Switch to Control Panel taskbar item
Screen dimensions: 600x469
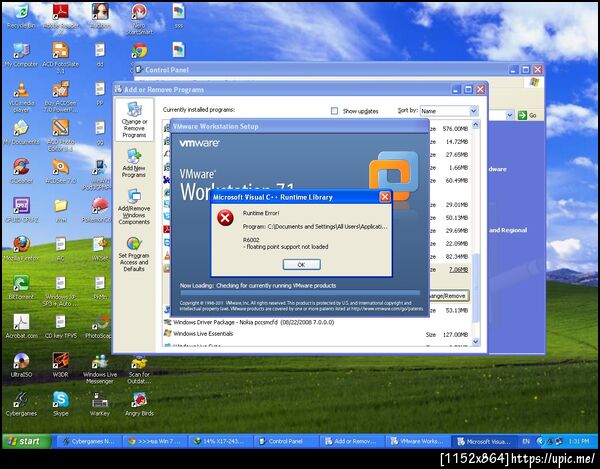coord(287,441)
